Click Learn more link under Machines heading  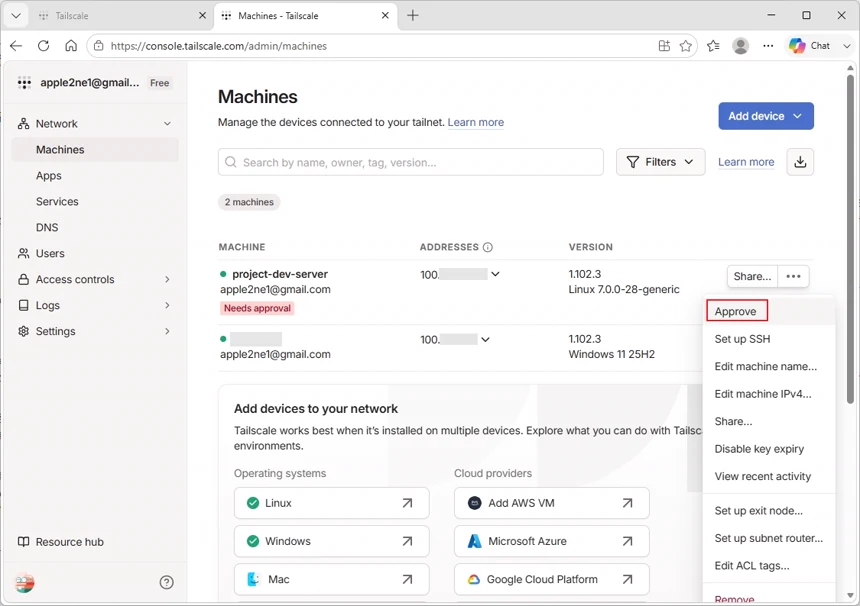click(476, 122)
